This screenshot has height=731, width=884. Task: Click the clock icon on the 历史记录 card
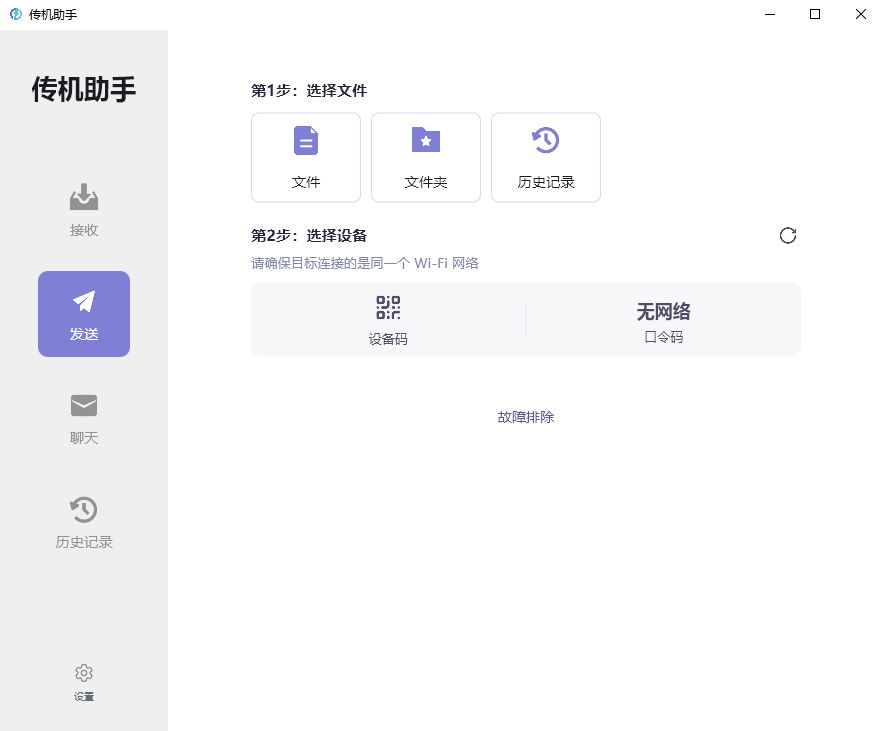click(546, 141)
